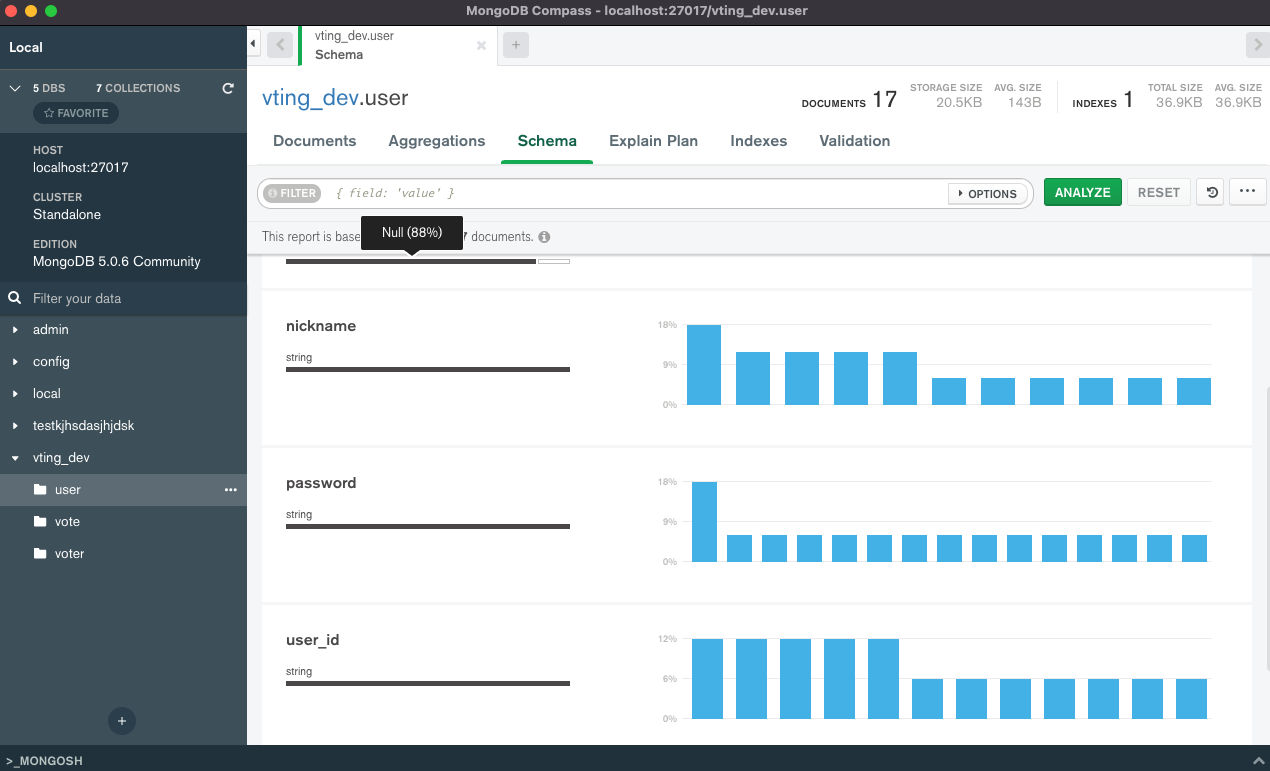Expand the testkjhsdasjhjdsk database
Viewport: 1270px width, 771px height.
[x=15, y=425]
